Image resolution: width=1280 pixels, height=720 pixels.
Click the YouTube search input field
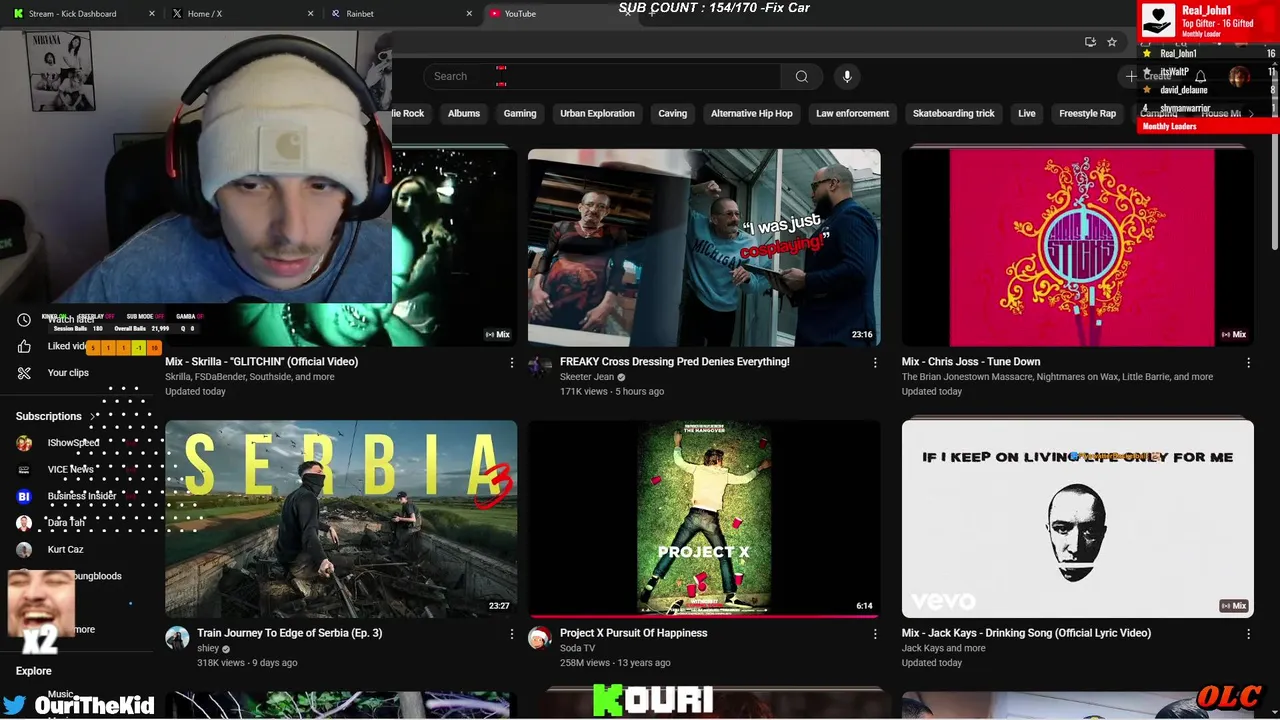click(603, 77)
